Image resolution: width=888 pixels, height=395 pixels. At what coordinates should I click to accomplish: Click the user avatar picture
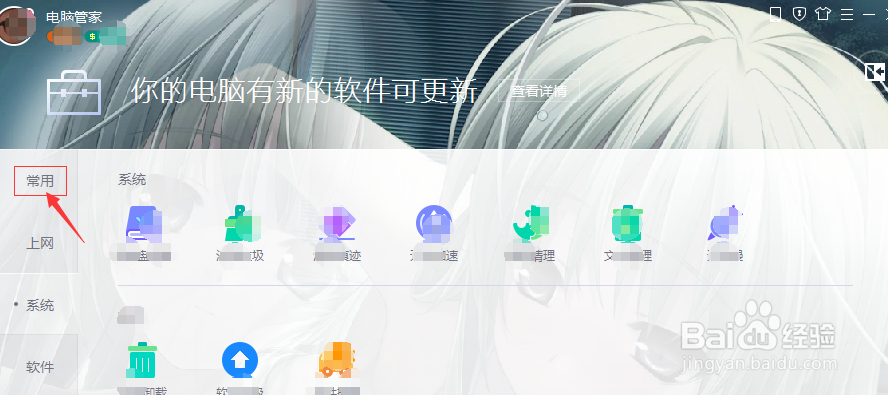15,25
